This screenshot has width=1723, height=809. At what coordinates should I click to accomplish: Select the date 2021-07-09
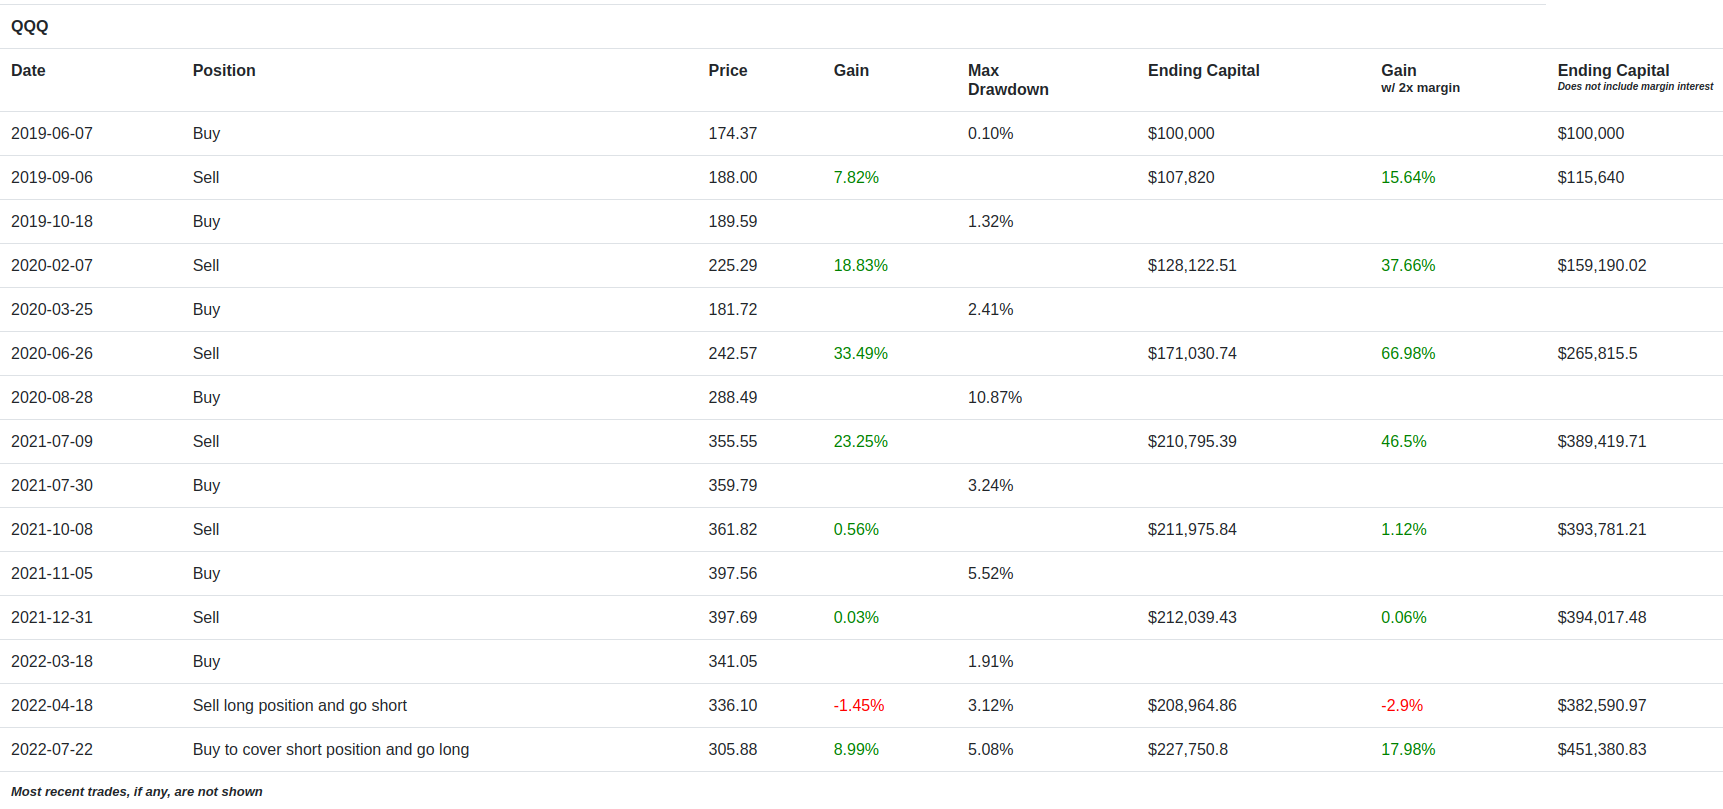pos(52,442)
